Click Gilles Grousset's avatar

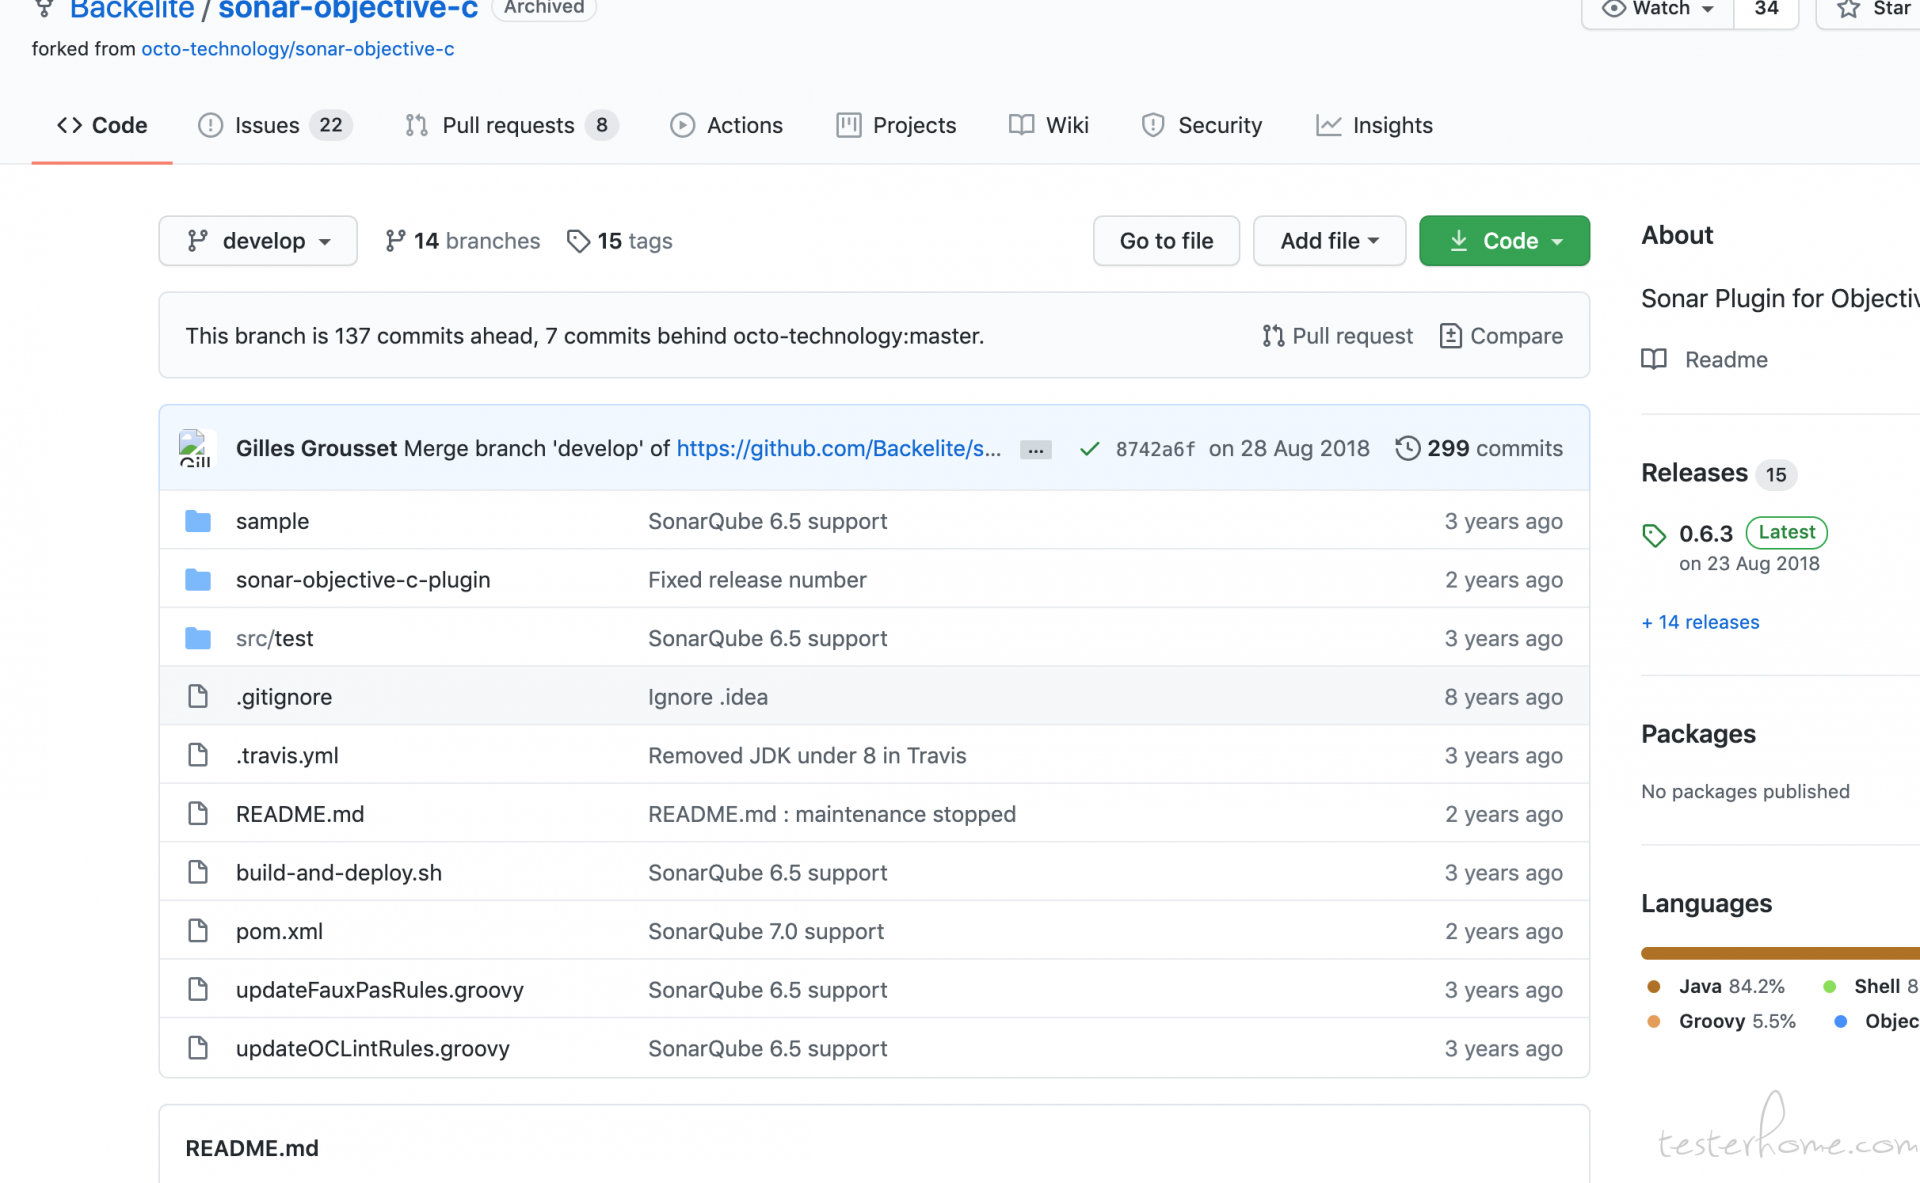coord(195,448)
